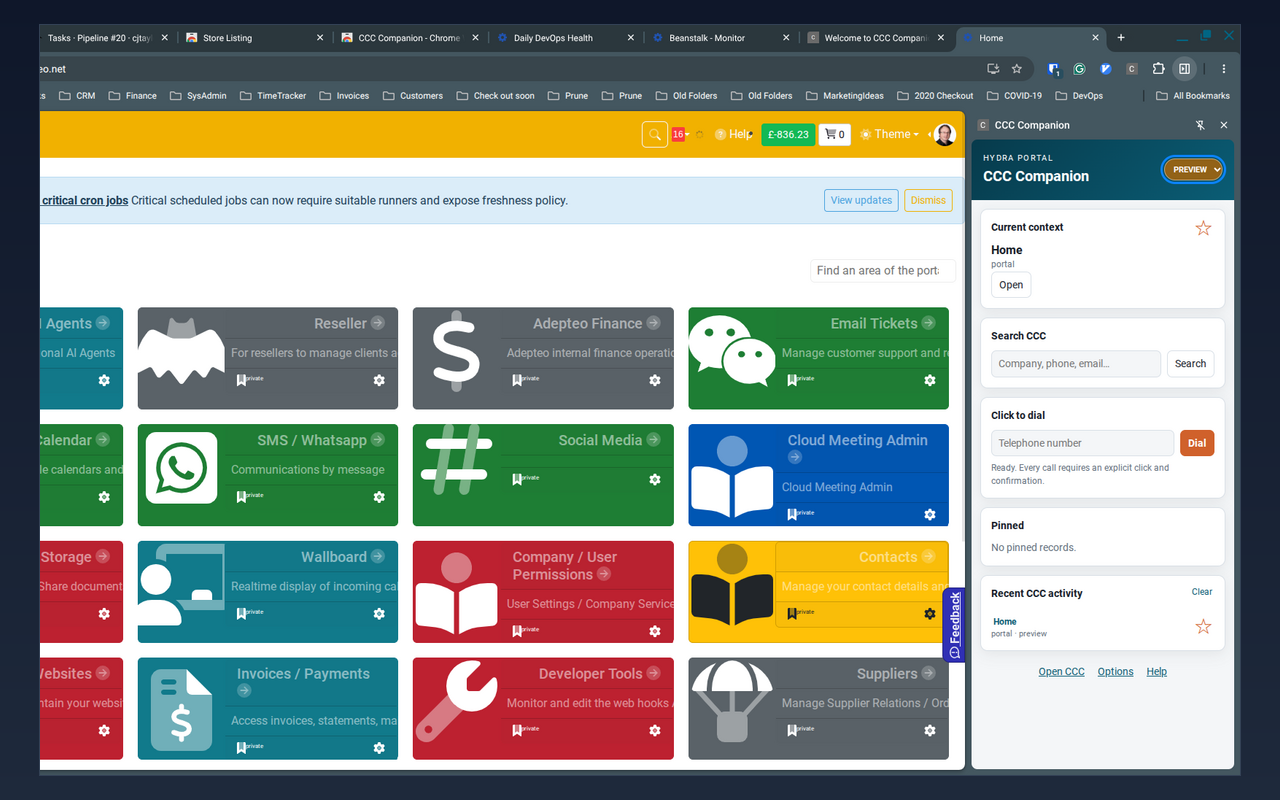Open the TimeTracker bookmarks folder
Screen dimensions: 1280x800
pyautogui.click(x=272, y=96)
